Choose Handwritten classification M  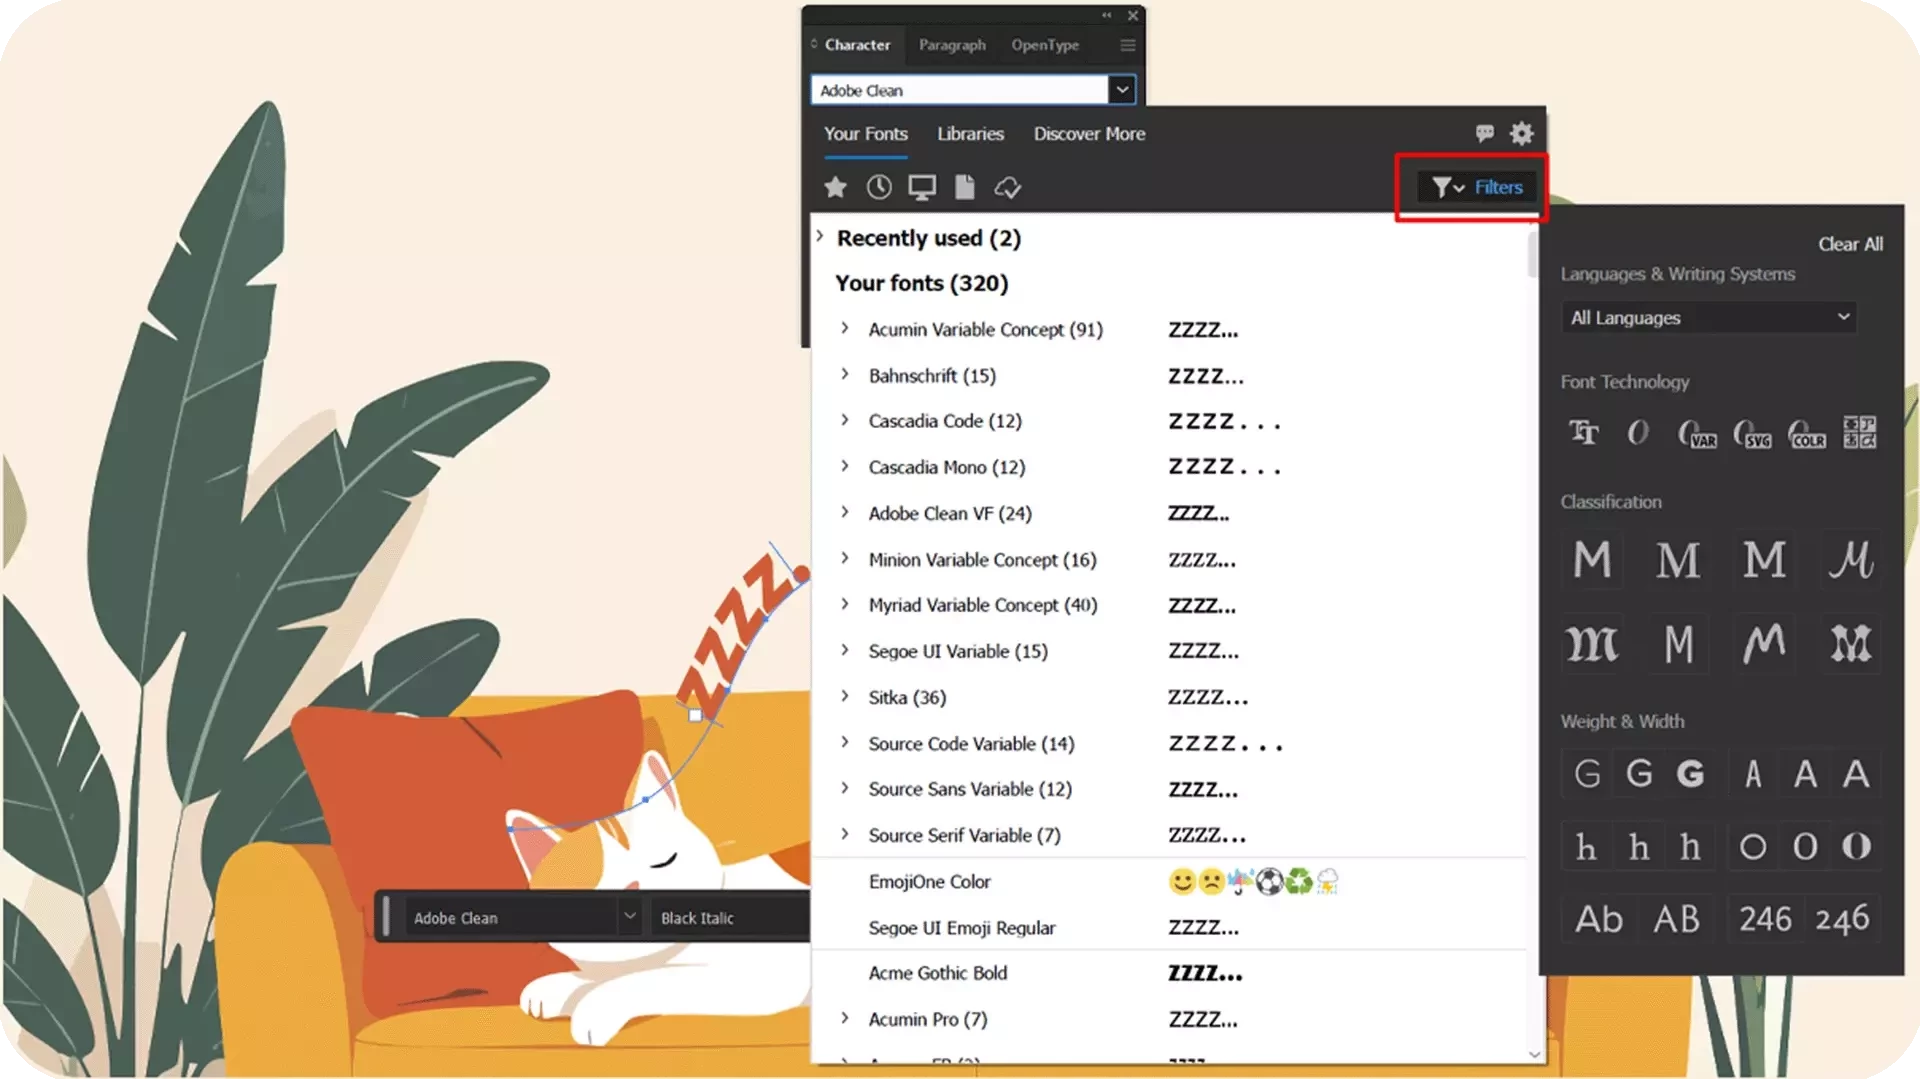coord(1764,644)
